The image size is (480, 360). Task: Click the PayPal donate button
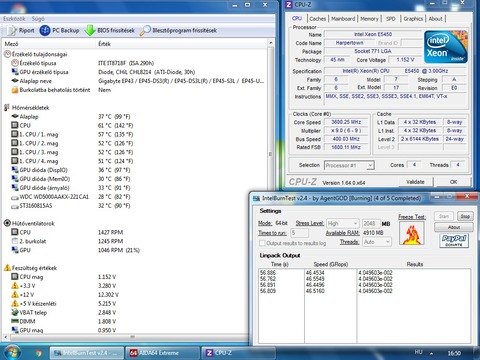(454, 240)
